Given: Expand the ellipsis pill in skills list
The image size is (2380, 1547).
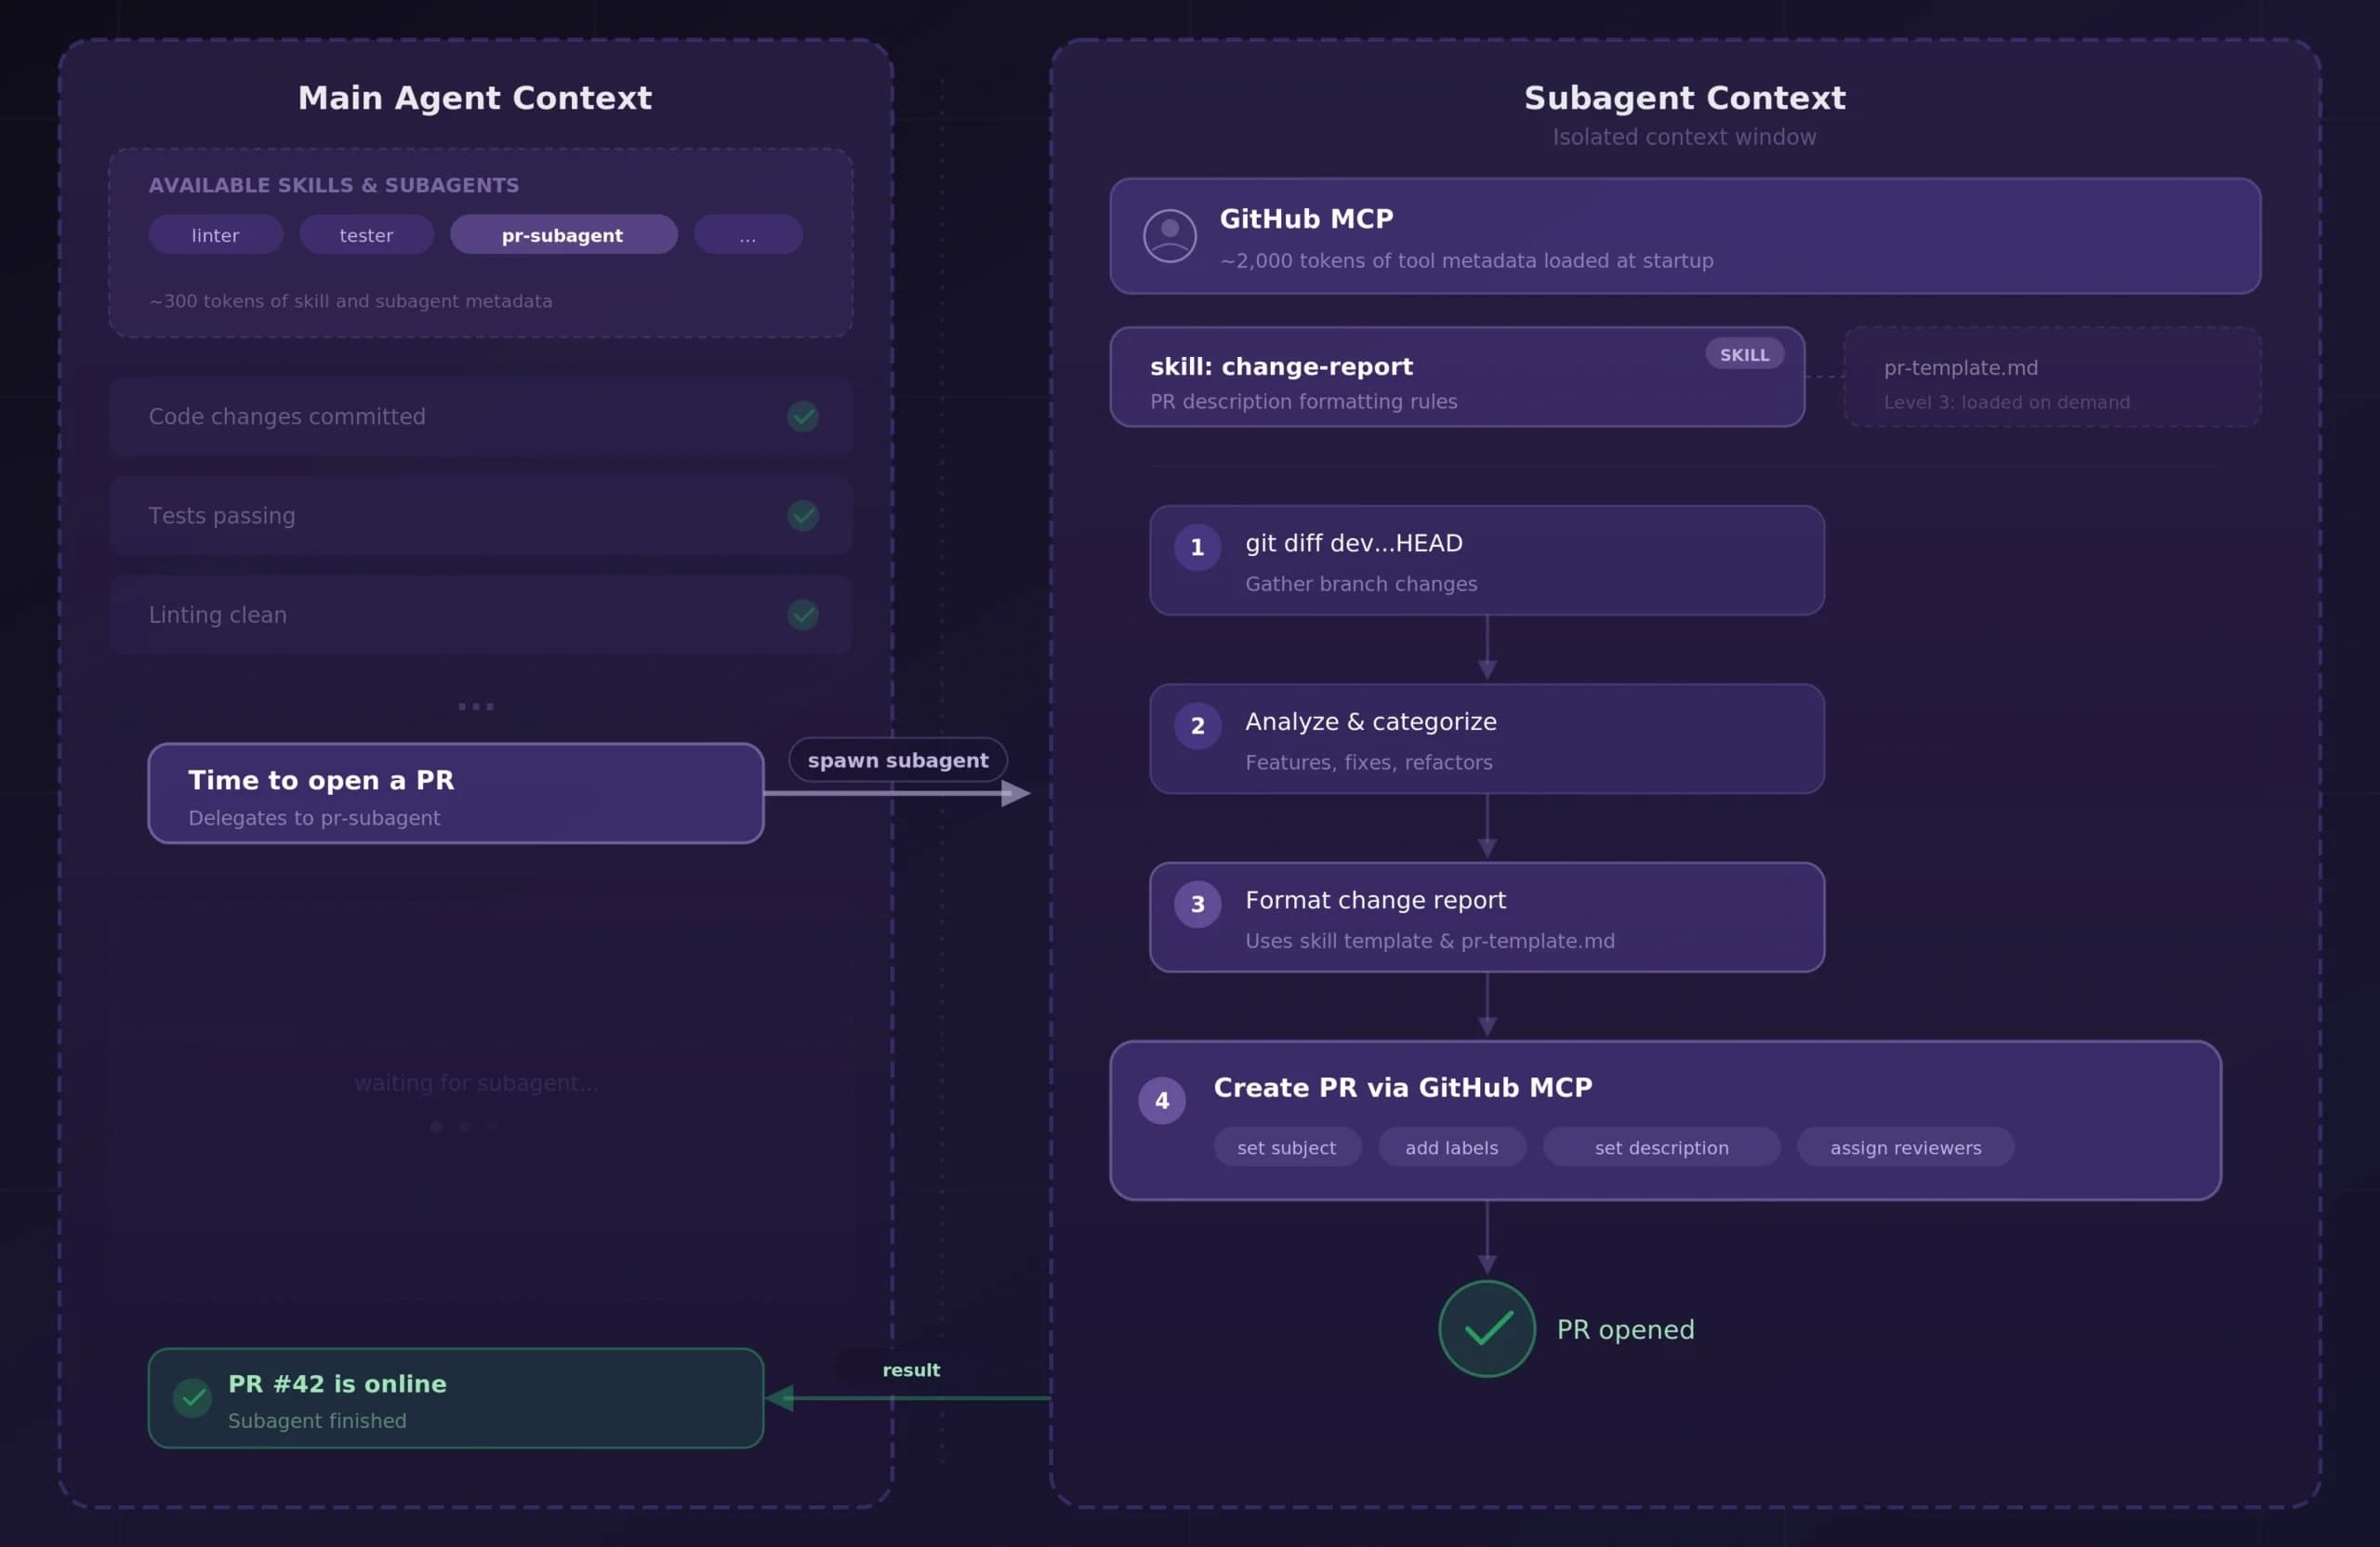Looking at the screenshot, I should [747, 234].
